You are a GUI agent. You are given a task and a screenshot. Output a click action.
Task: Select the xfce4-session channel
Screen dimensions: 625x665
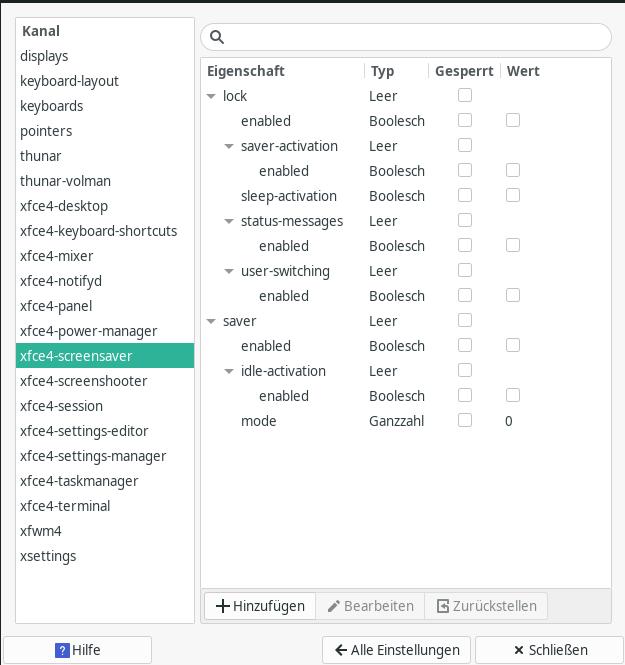(105, 406)
